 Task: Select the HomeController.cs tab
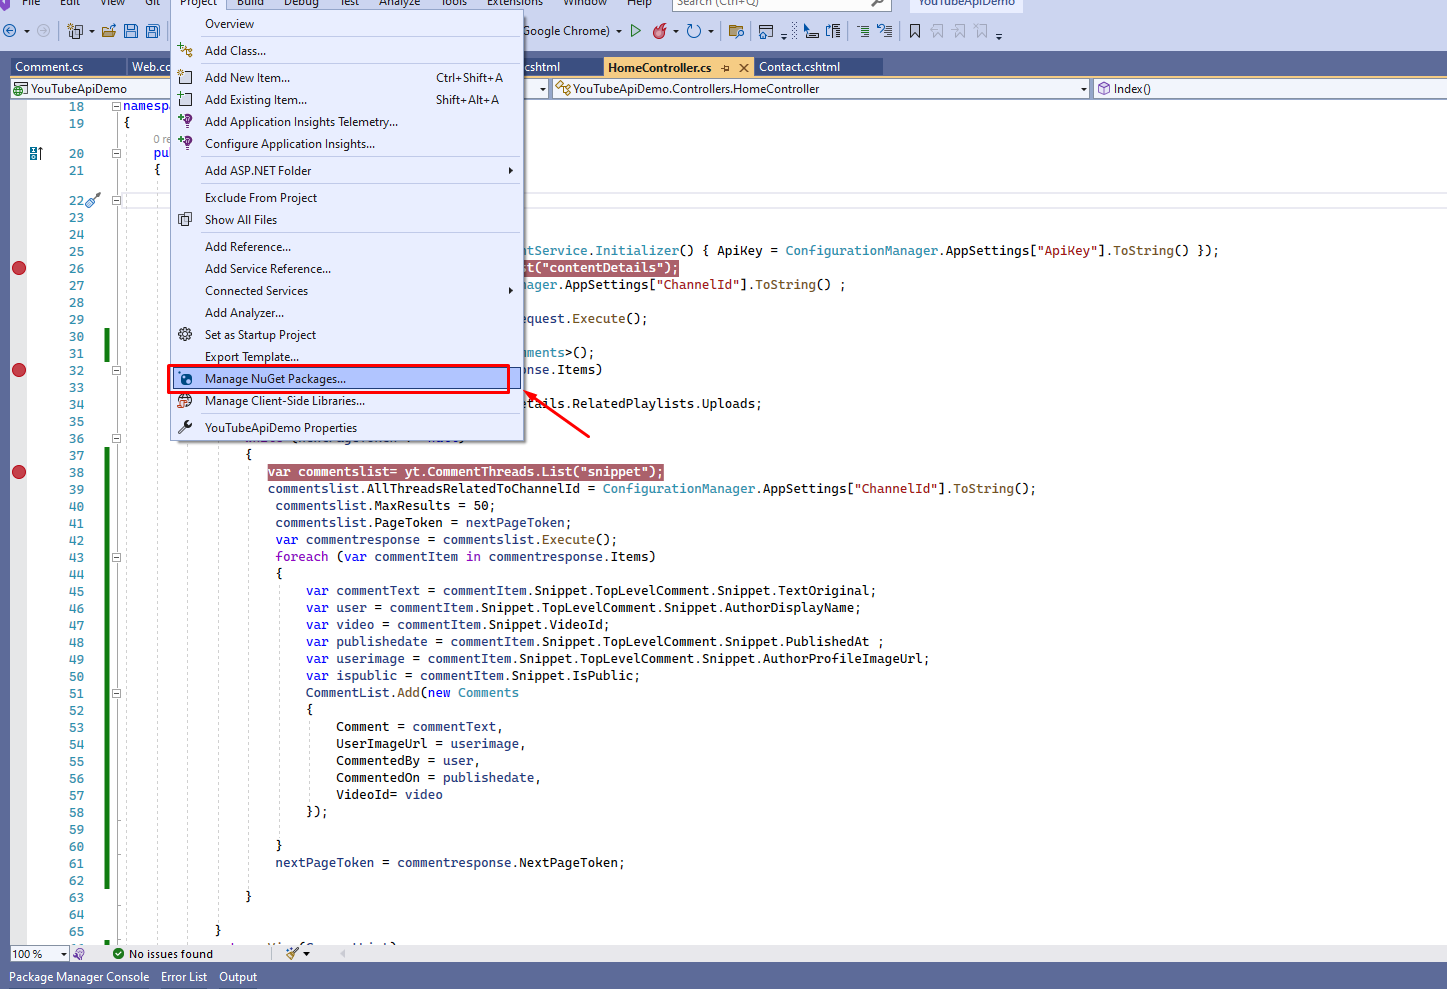(x=660, y=68)
